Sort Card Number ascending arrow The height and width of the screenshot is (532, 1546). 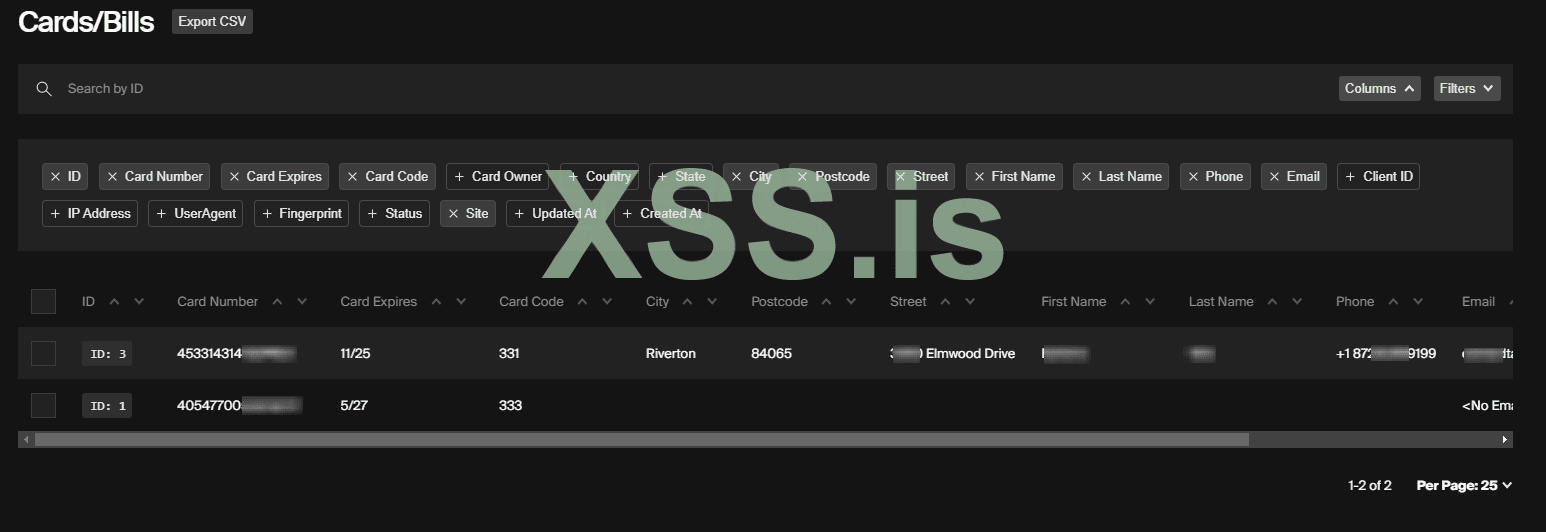[277, 301]
